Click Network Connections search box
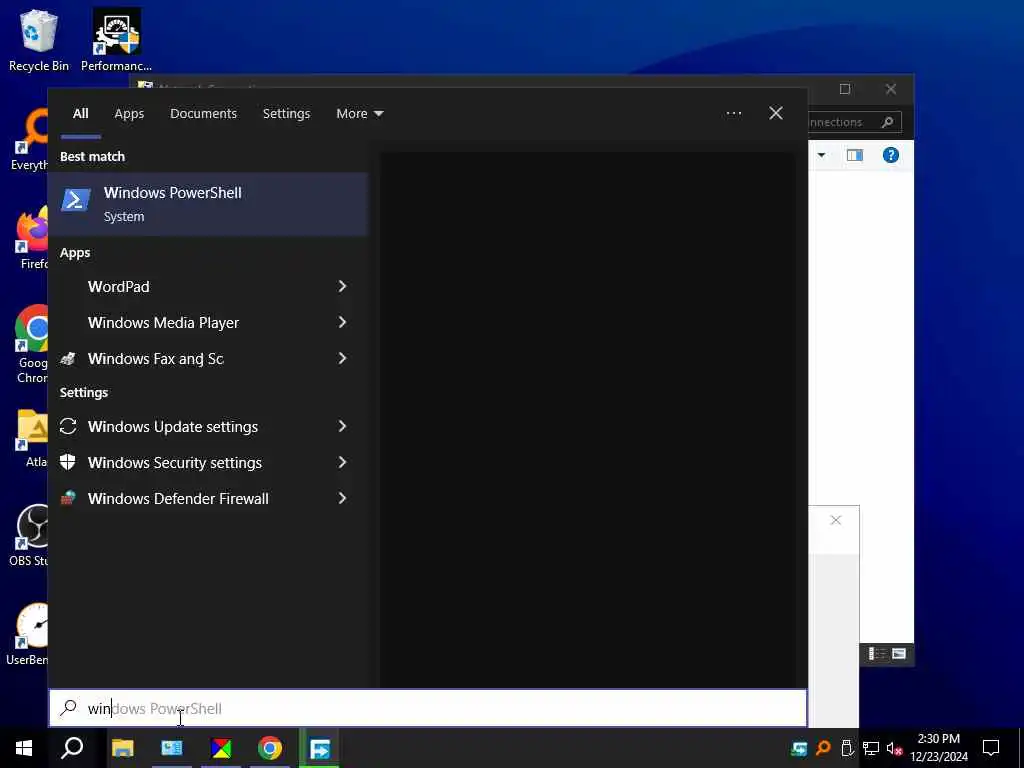Image resolution: width=1024 pixels, height=768 pixels. pyautogui.click(x=854, y=122)
